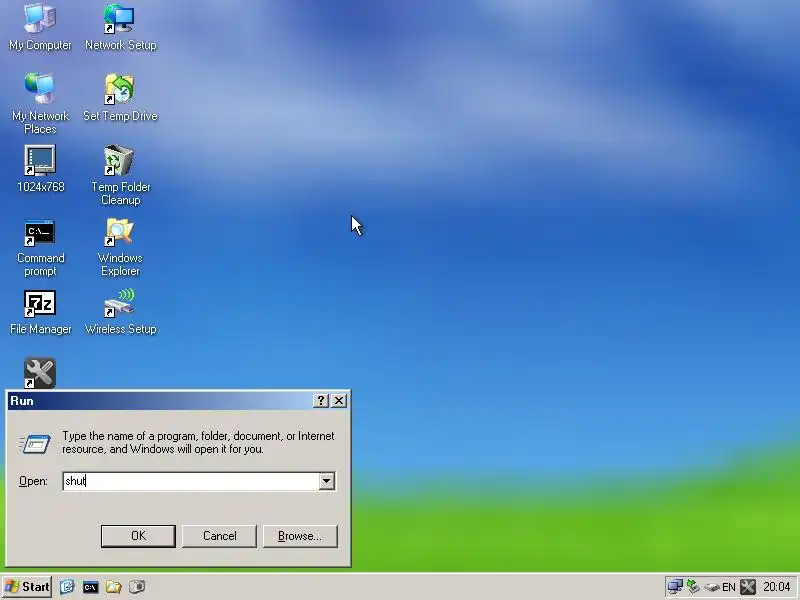Select the Set Temp Drive shortcut

[120, 98]
